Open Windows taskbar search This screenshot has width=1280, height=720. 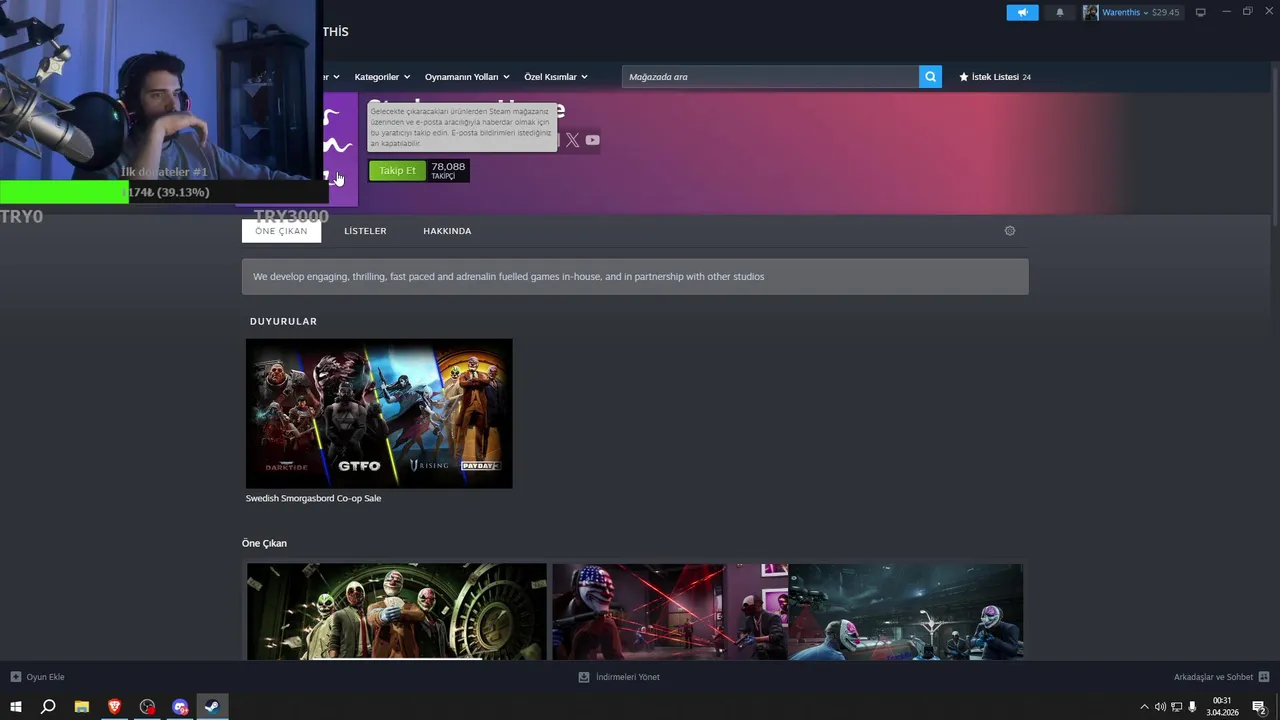click(48, 707)
